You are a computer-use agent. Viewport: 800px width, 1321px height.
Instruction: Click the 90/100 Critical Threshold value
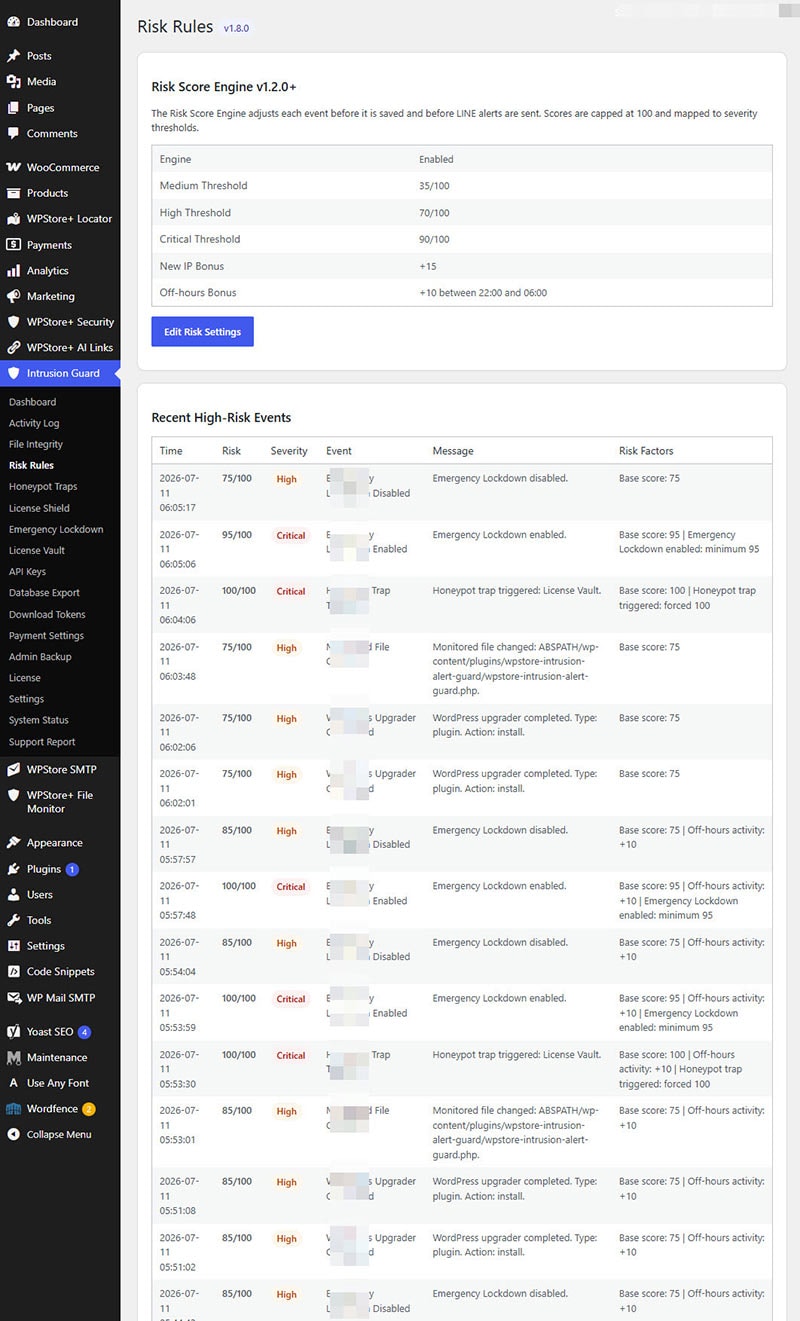[x=435, y=239]
